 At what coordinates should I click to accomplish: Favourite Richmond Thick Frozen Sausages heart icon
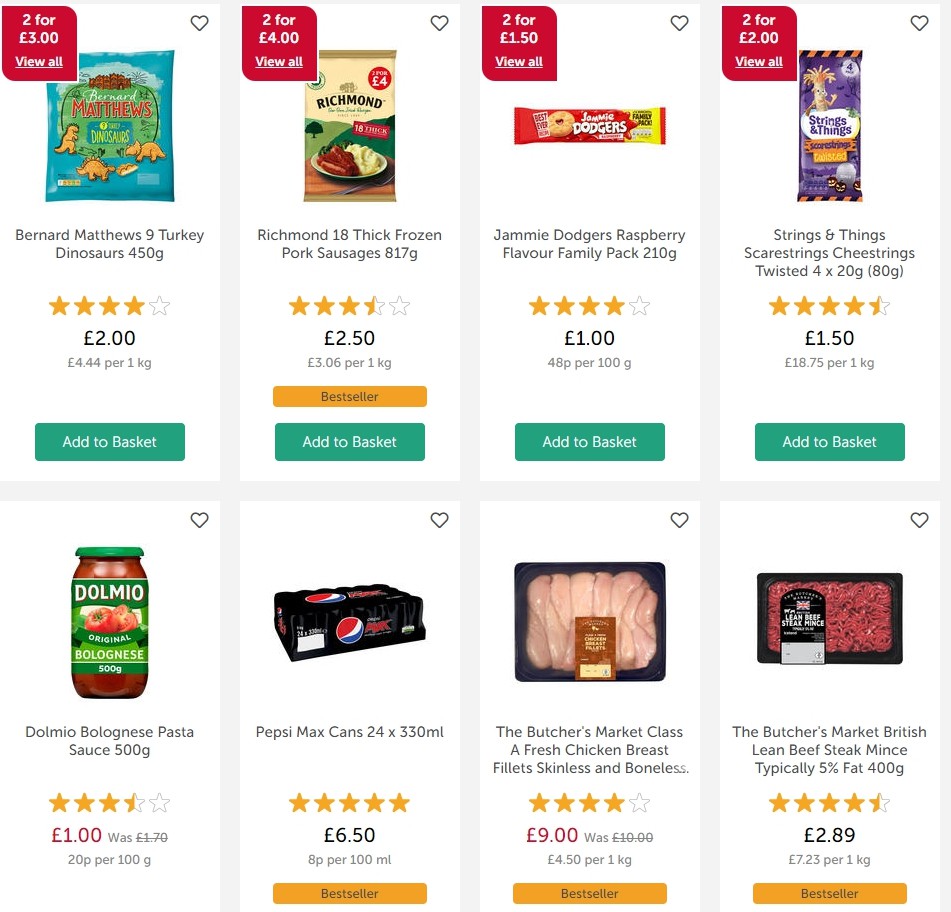(x=439, y=23)
